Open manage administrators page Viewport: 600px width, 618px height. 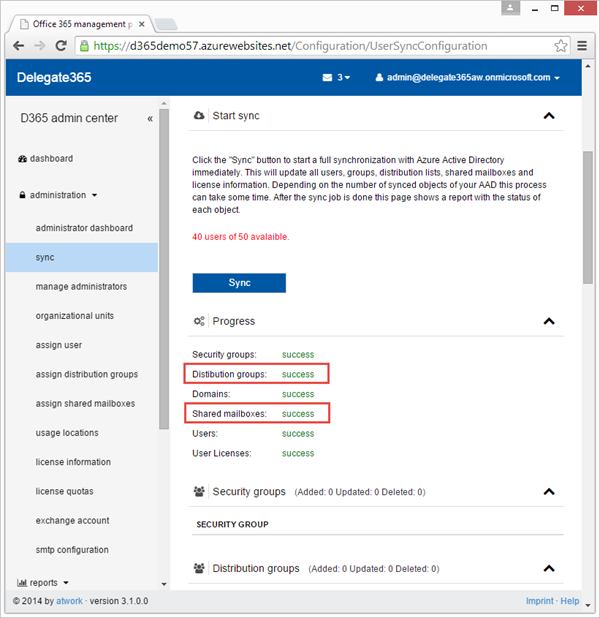click(81, 287)
